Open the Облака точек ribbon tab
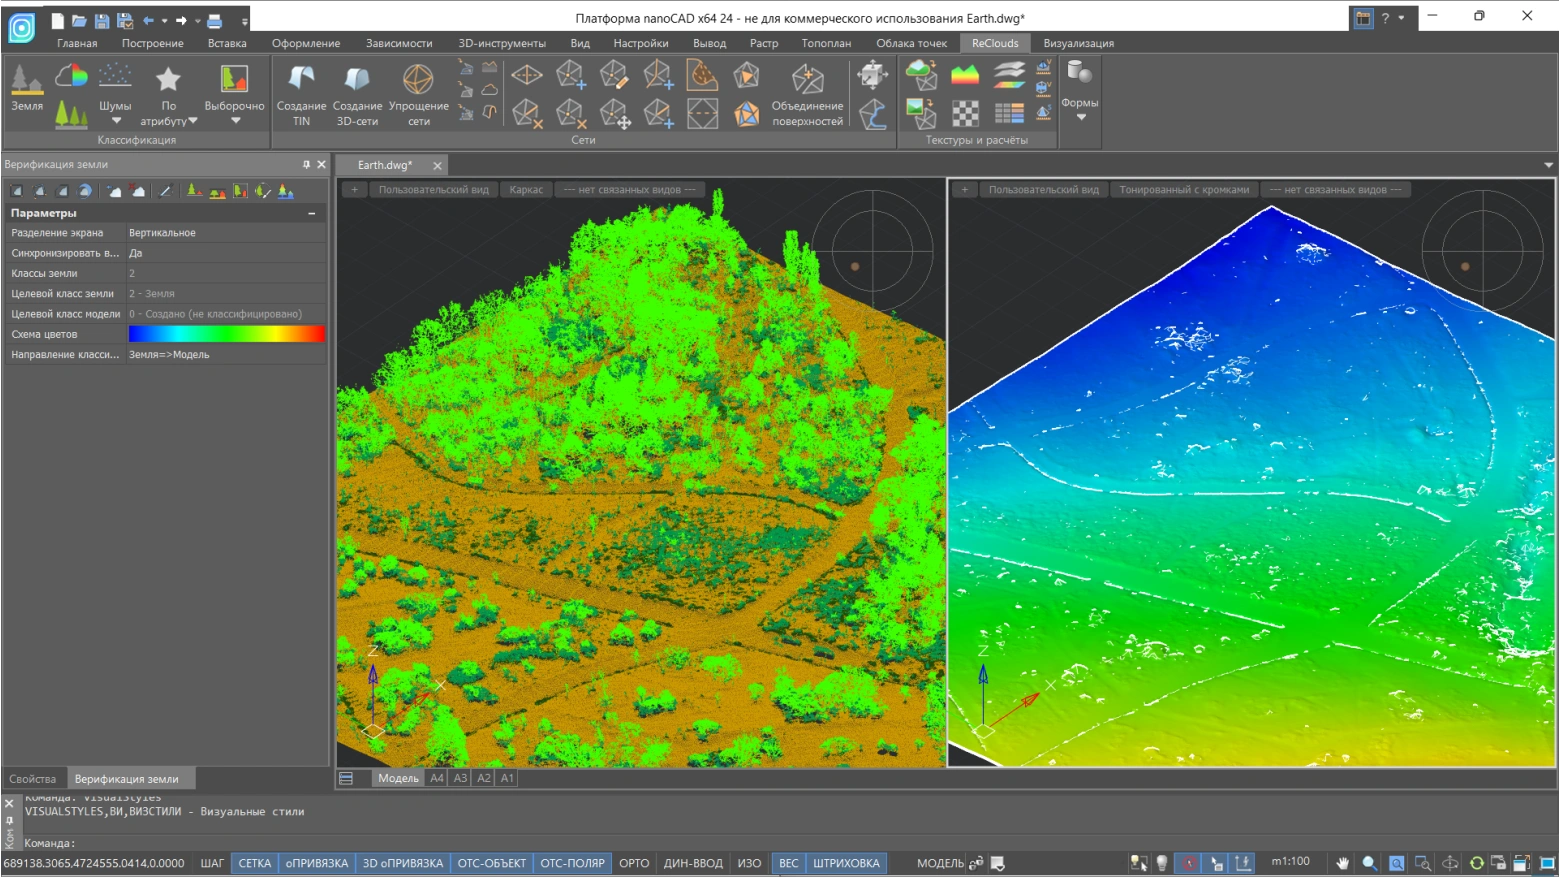This screenshot has height=877, width=1560. click(x=911, y=43)
